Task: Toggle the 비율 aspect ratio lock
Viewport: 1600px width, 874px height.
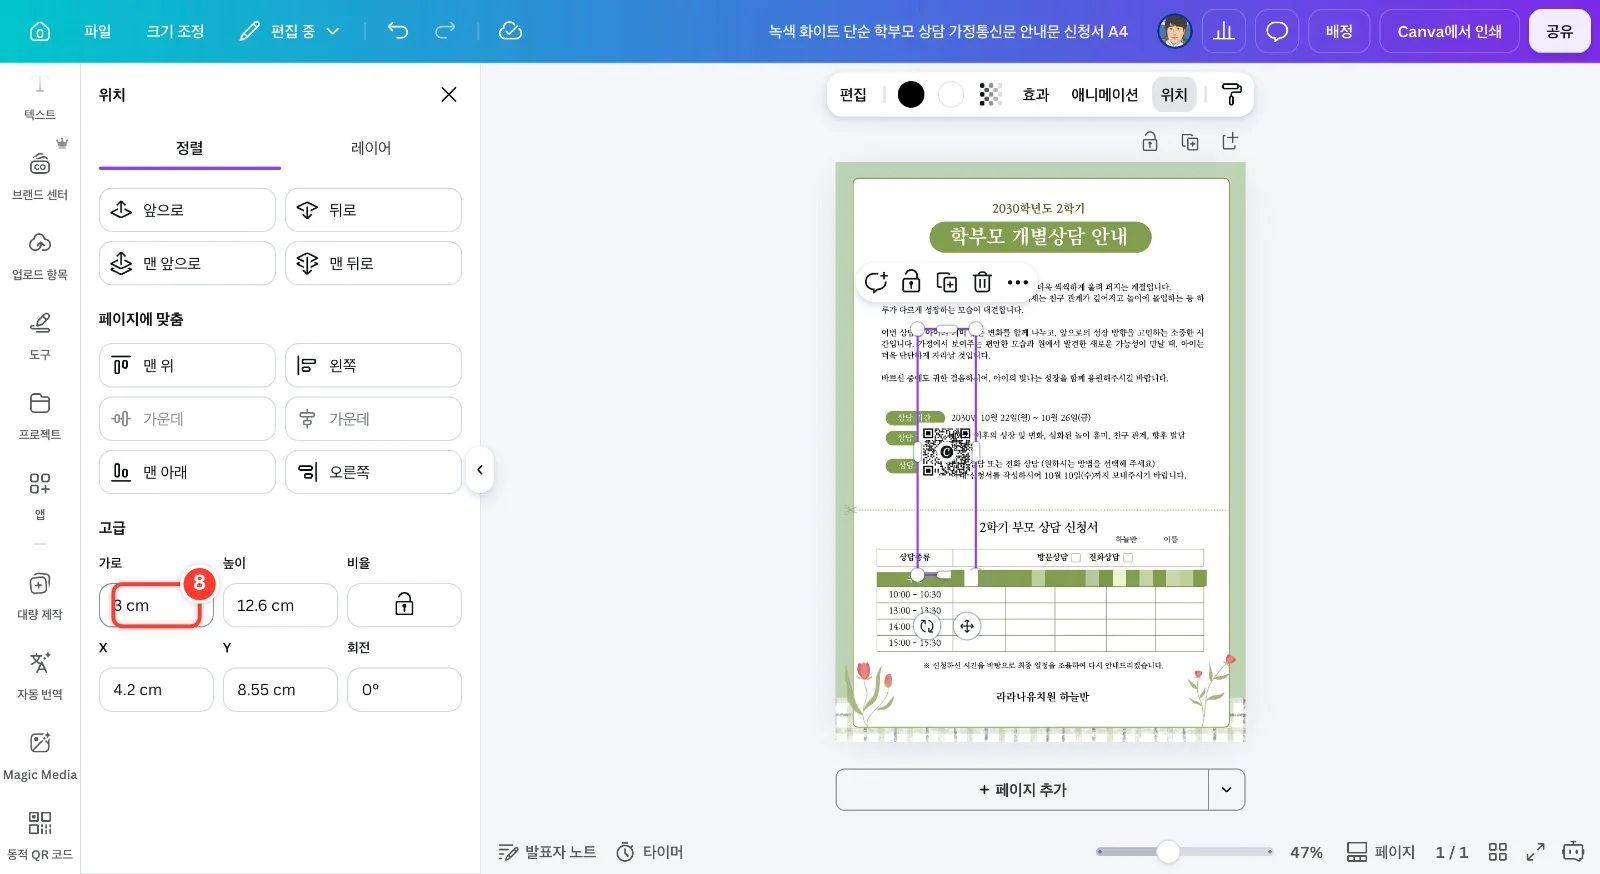Action: (x=404, y=605)
